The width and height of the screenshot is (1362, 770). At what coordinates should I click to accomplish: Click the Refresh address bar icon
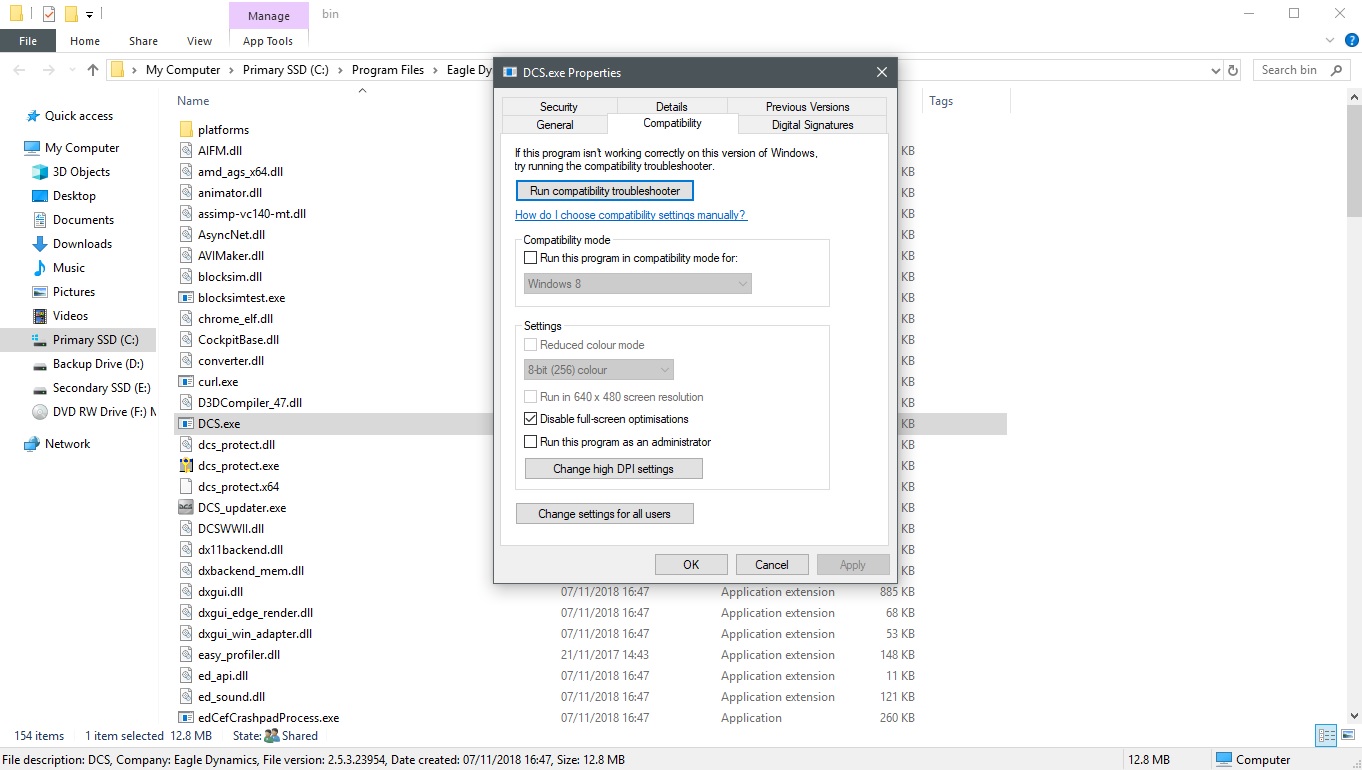click(x=1233, y=70)
